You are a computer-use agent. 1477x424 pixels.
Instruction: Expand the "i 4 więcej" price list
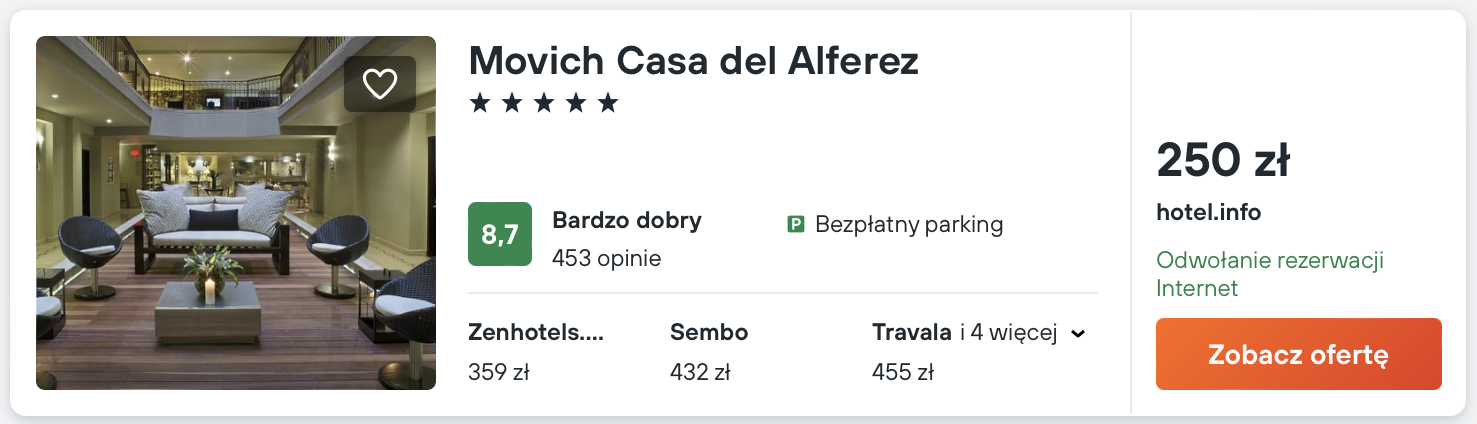[x=1008, y=333]
